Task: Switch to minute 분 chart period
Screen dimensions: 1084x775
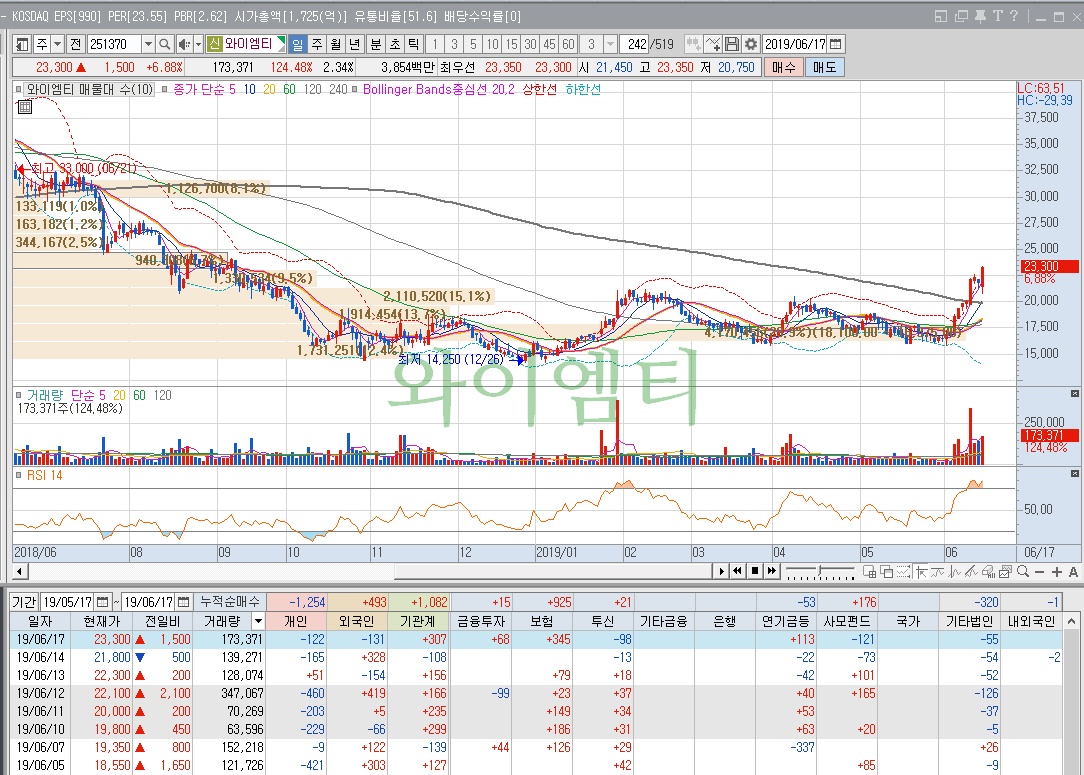Action: tap(376, 44)
